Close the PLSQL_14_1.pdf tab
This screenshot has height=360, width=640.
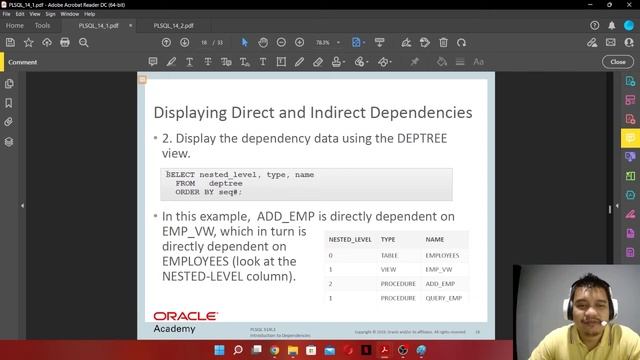click(x=130, y=25)
